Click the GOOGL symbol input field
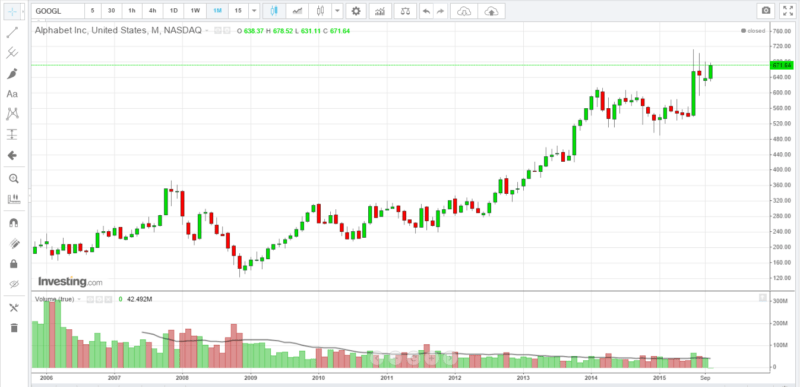The width and height of the screenshot is (800, 387). coord(58,11)
